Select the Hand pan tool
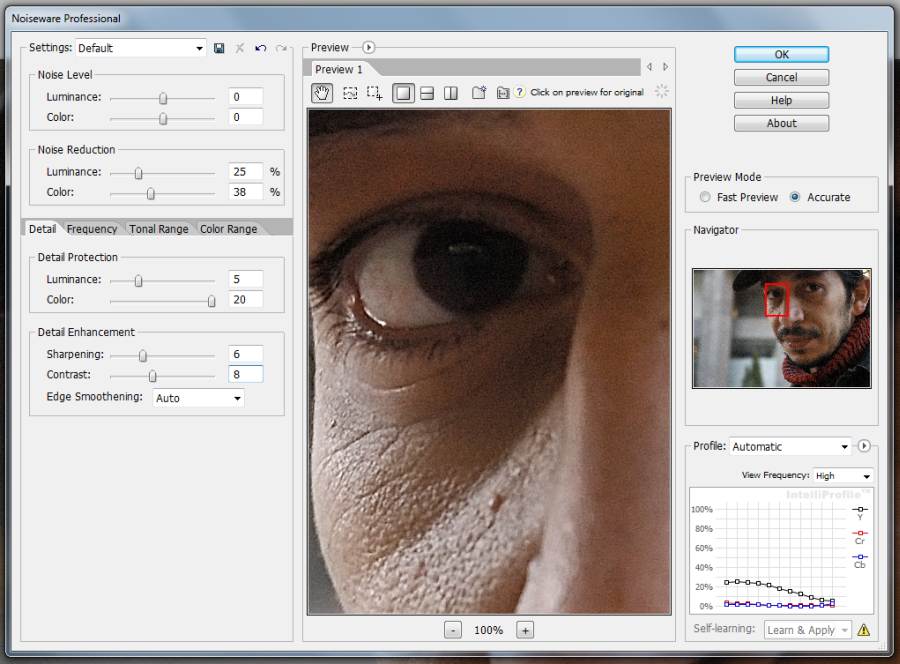Image resolution: width=900 pixels, height=664 pixels. (x=322, y=93)
